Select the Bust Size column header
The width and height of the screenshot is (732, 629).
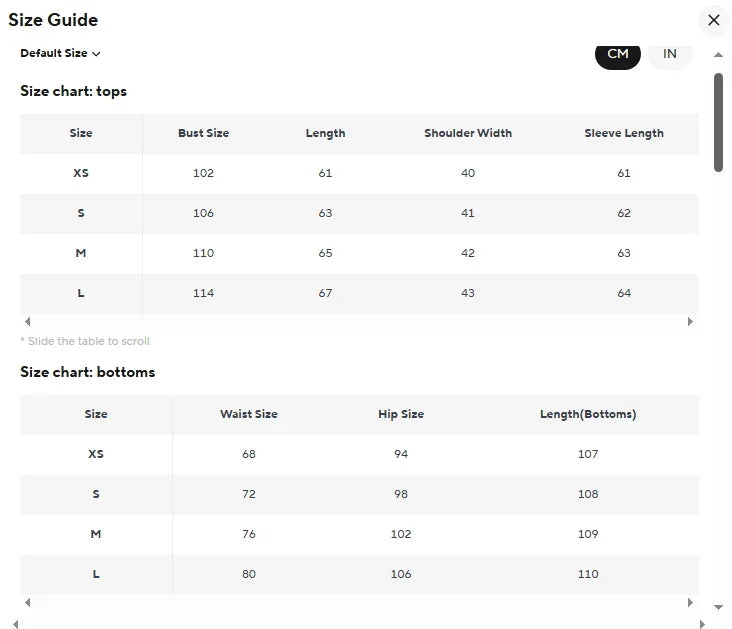coord(204,133)
